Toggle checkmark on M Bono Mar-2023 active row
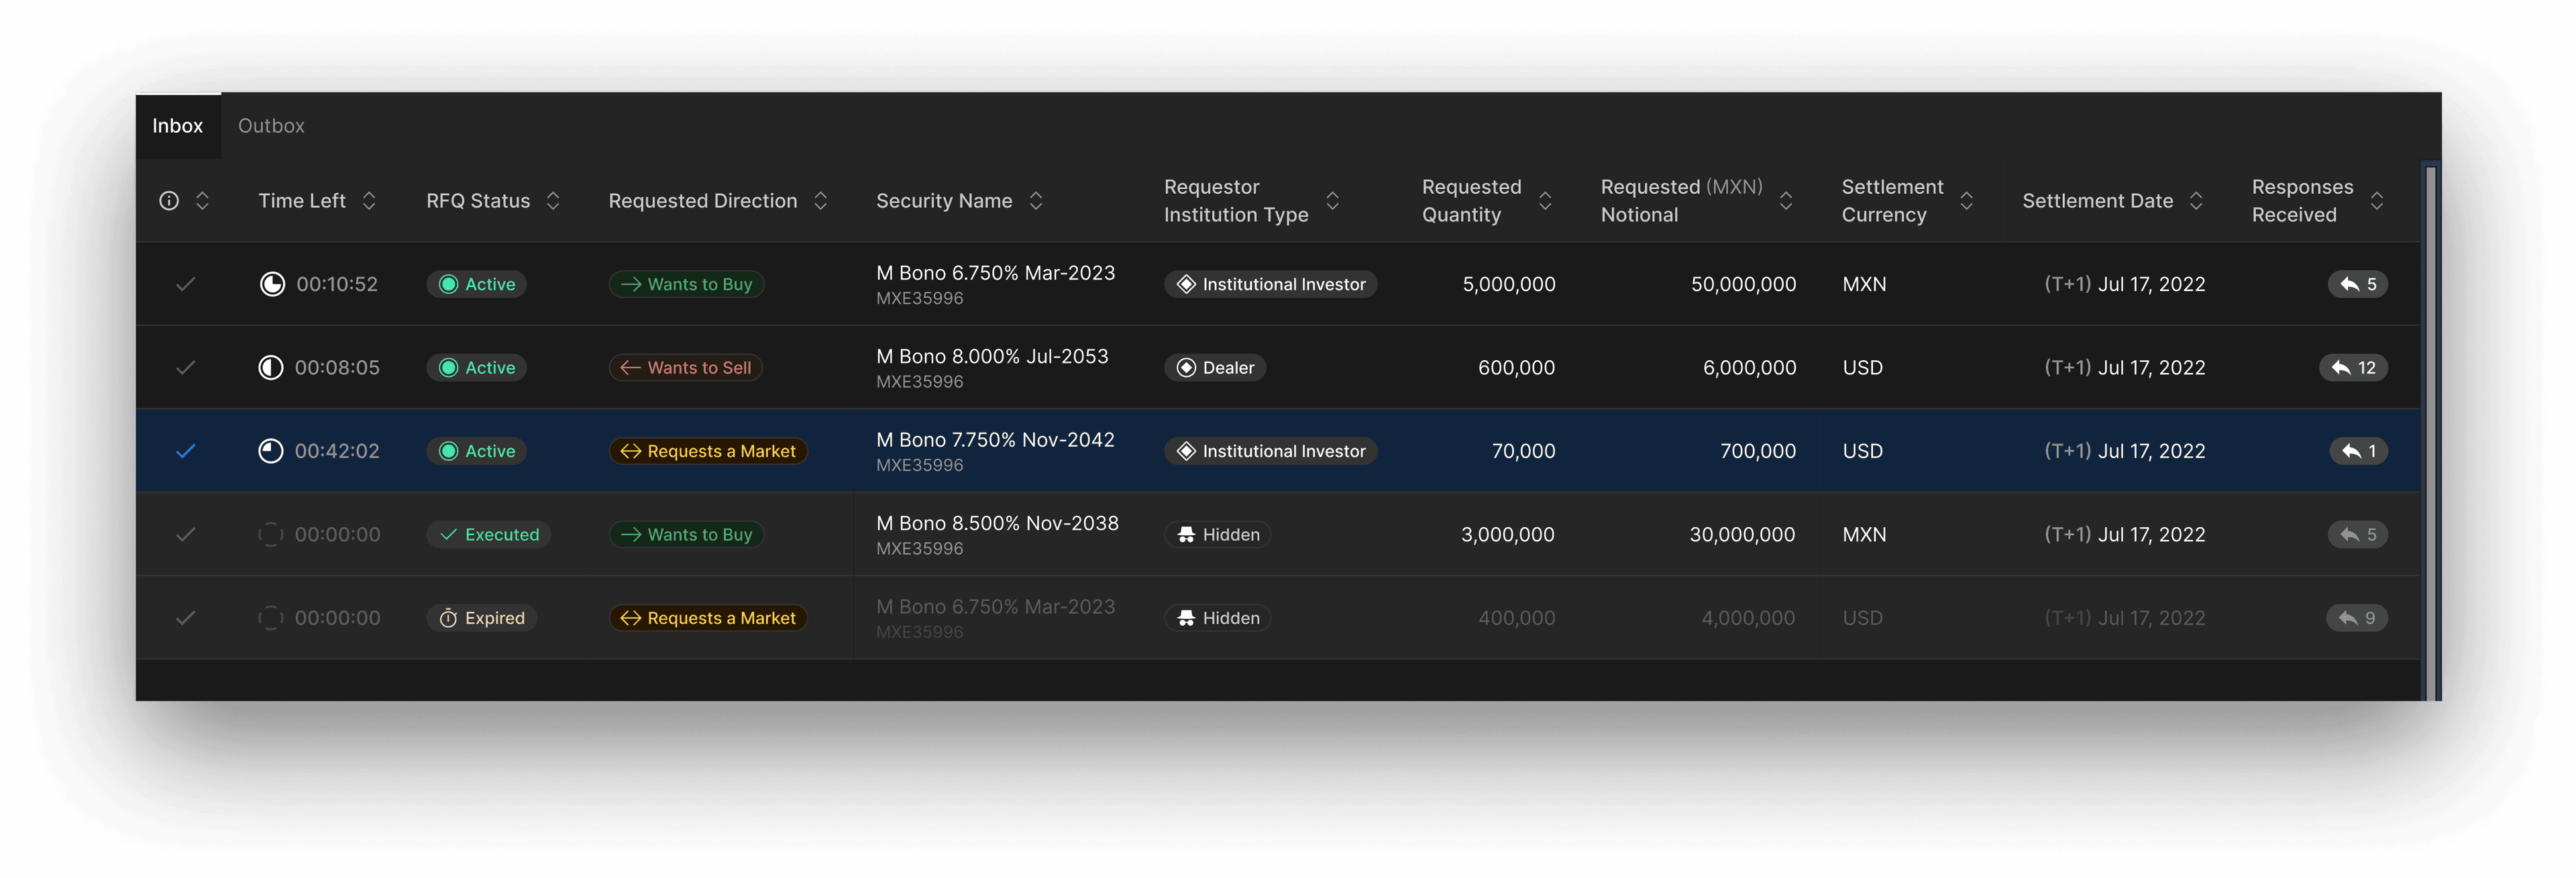Screen dimensions: 2576x878 point(185,284)
